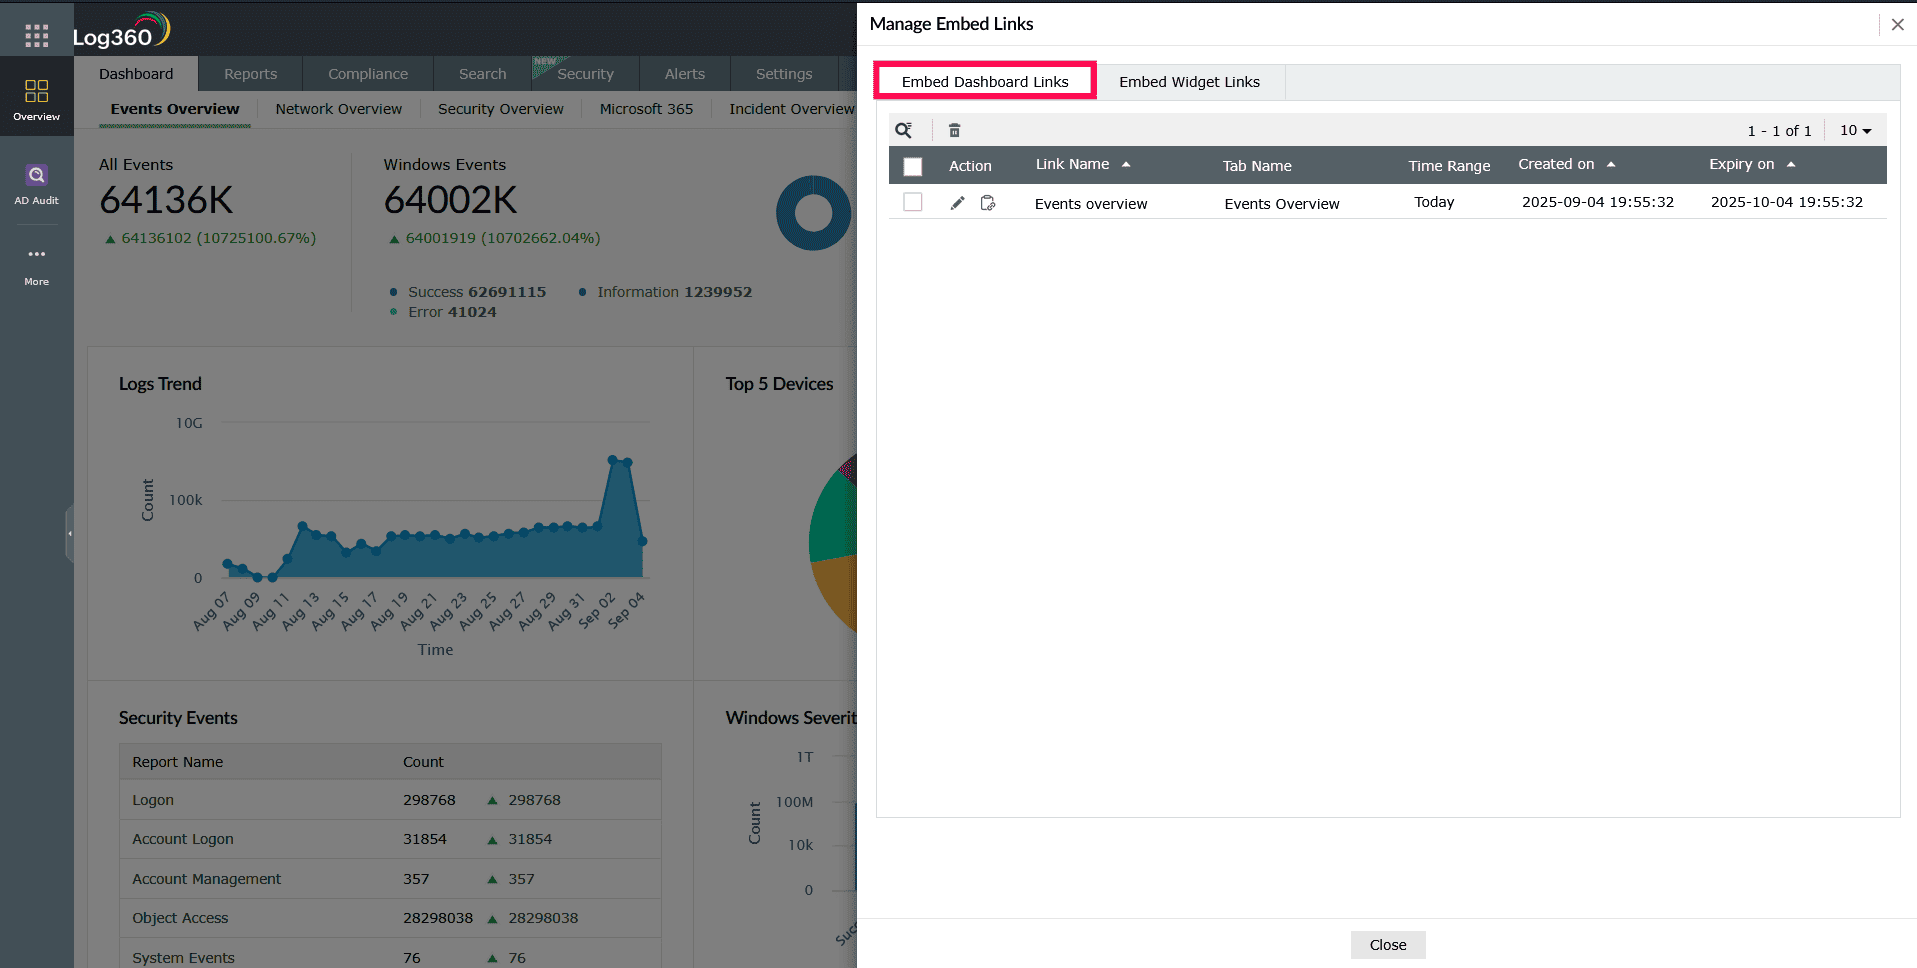Sort the table by Created on column

point(1609,164)
